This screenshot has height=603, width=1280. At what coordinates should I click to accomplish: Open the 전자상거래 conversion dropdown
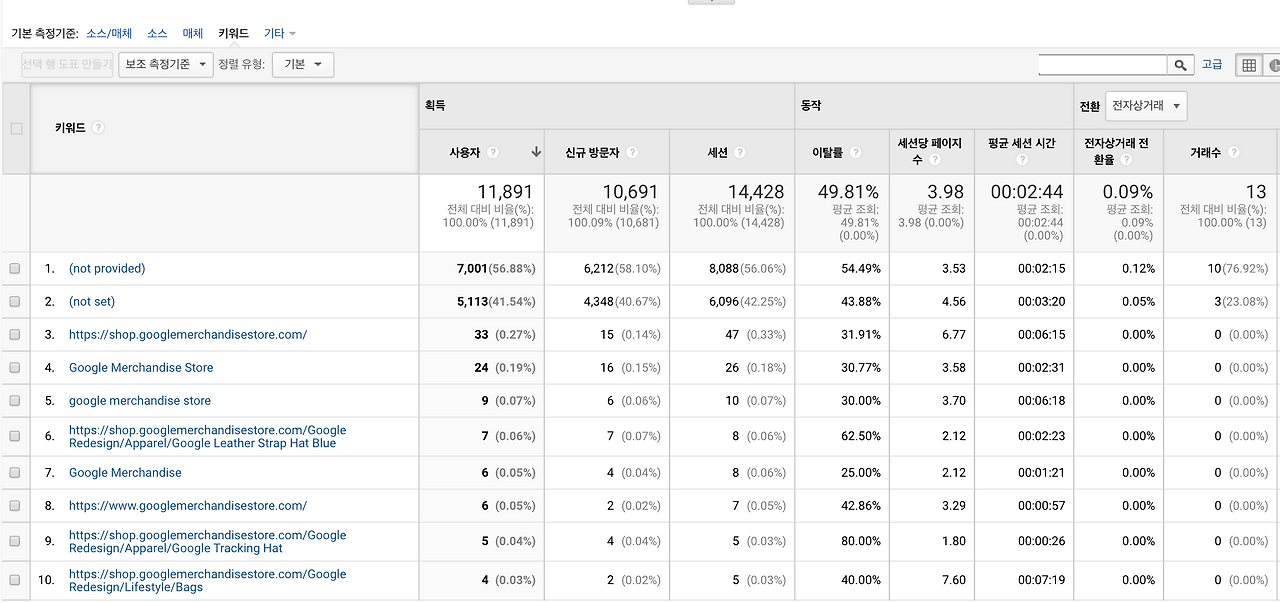pyautogui.click(x=1146, y=105)
